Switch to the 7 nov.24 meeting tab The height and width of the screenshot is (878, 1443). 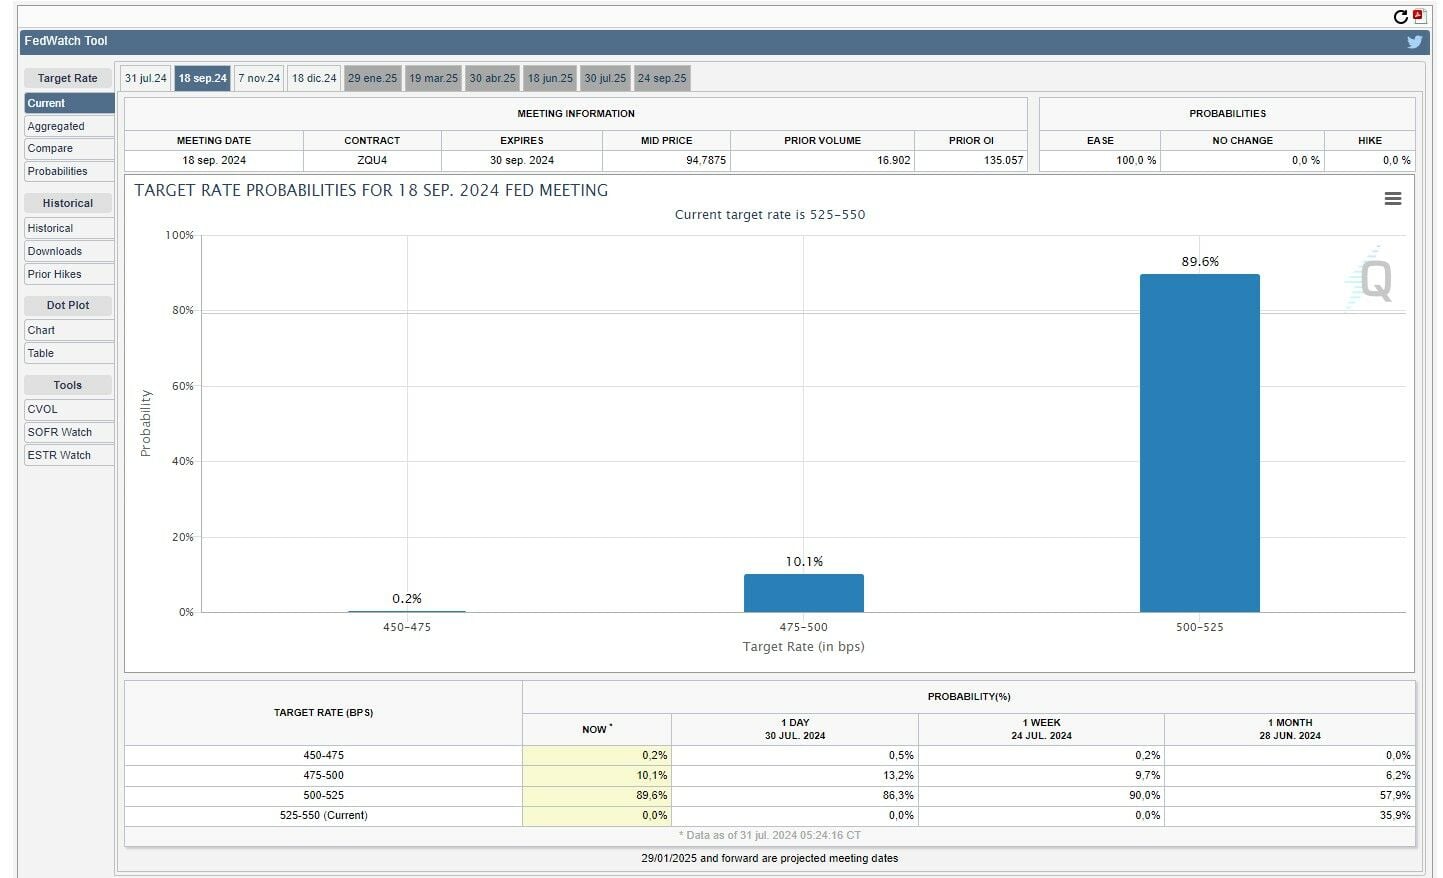(x=259, y=78)
